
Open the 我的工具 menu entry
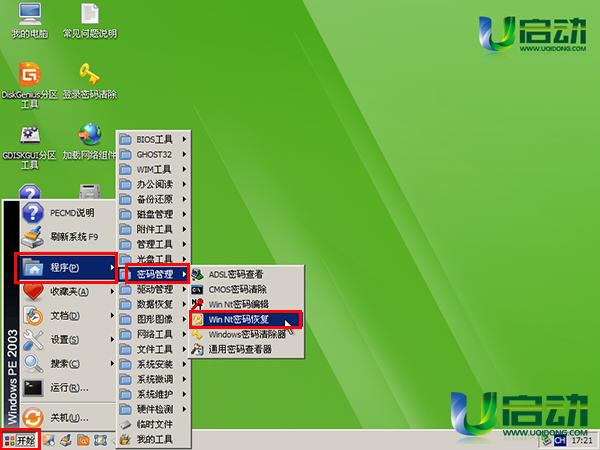pos(153,439)
